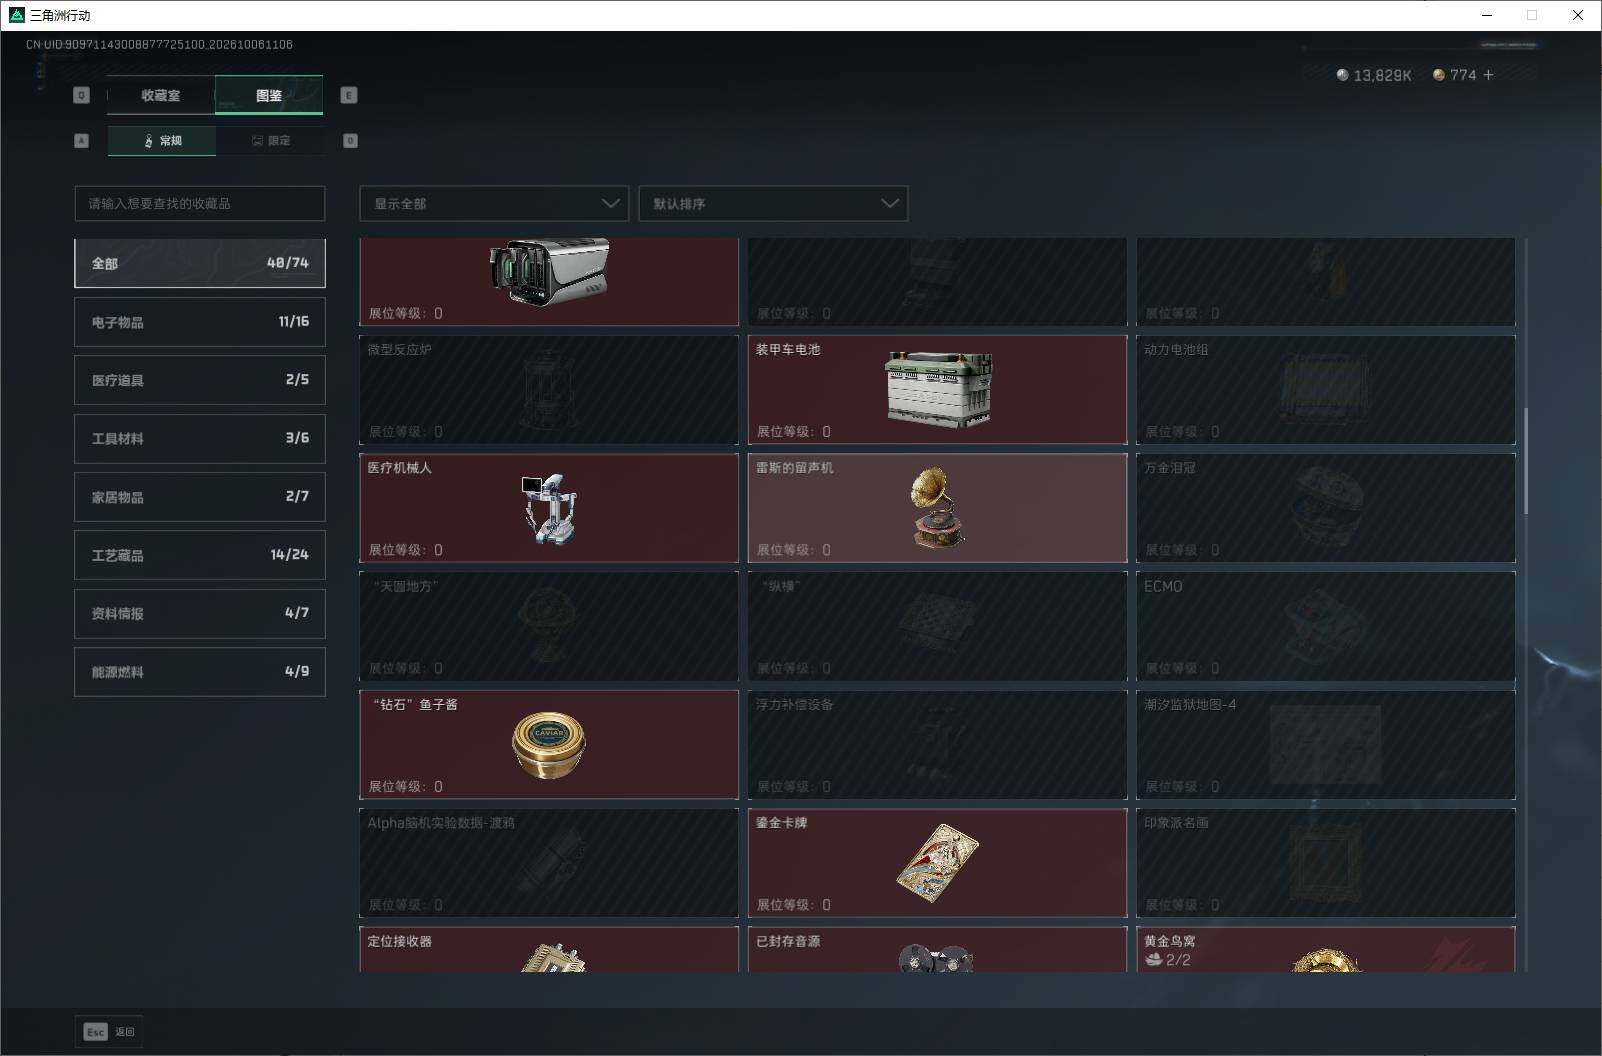Viewport: 1602px width, 1056px height.
Task: Click the Diamond caviar tin icon
Action: [x=548, y=745]
